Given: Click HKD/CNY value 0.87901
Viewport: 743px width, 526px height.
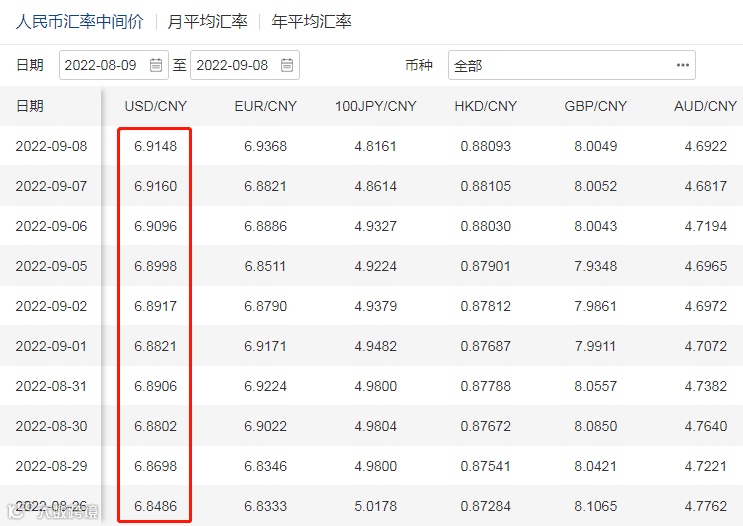Looking at the screenshot, I should point(486,266).
